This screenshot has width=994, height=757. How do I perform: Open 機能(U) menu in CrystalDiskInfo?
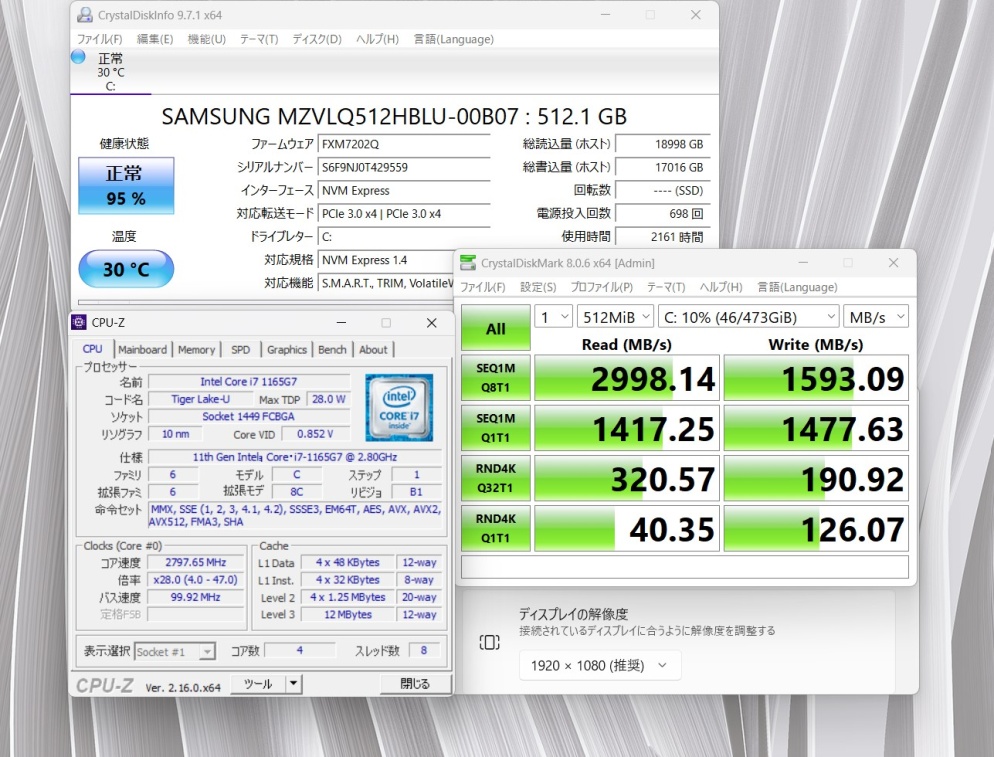tap(207, 39)
